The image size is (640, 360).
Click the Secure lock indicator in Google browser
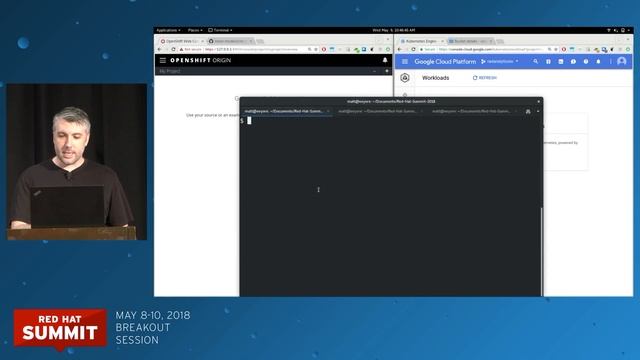428,49
